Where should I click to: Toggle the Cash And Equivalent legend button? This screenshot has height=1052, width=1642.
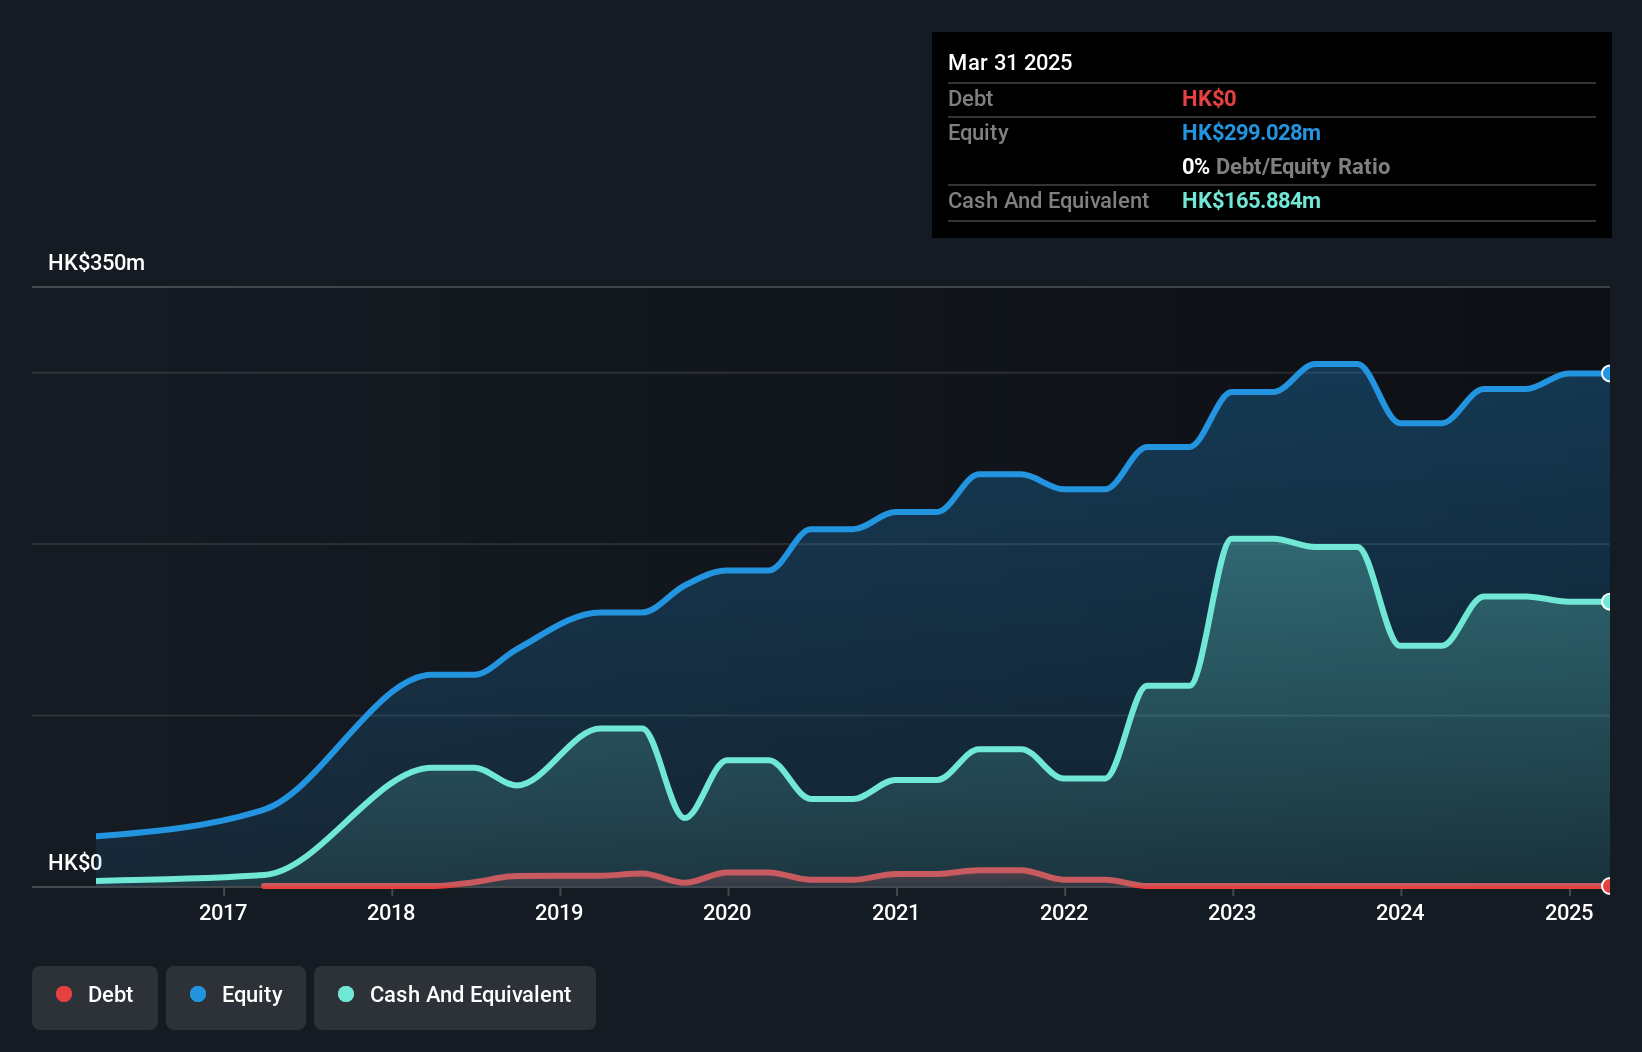[455, 997]
